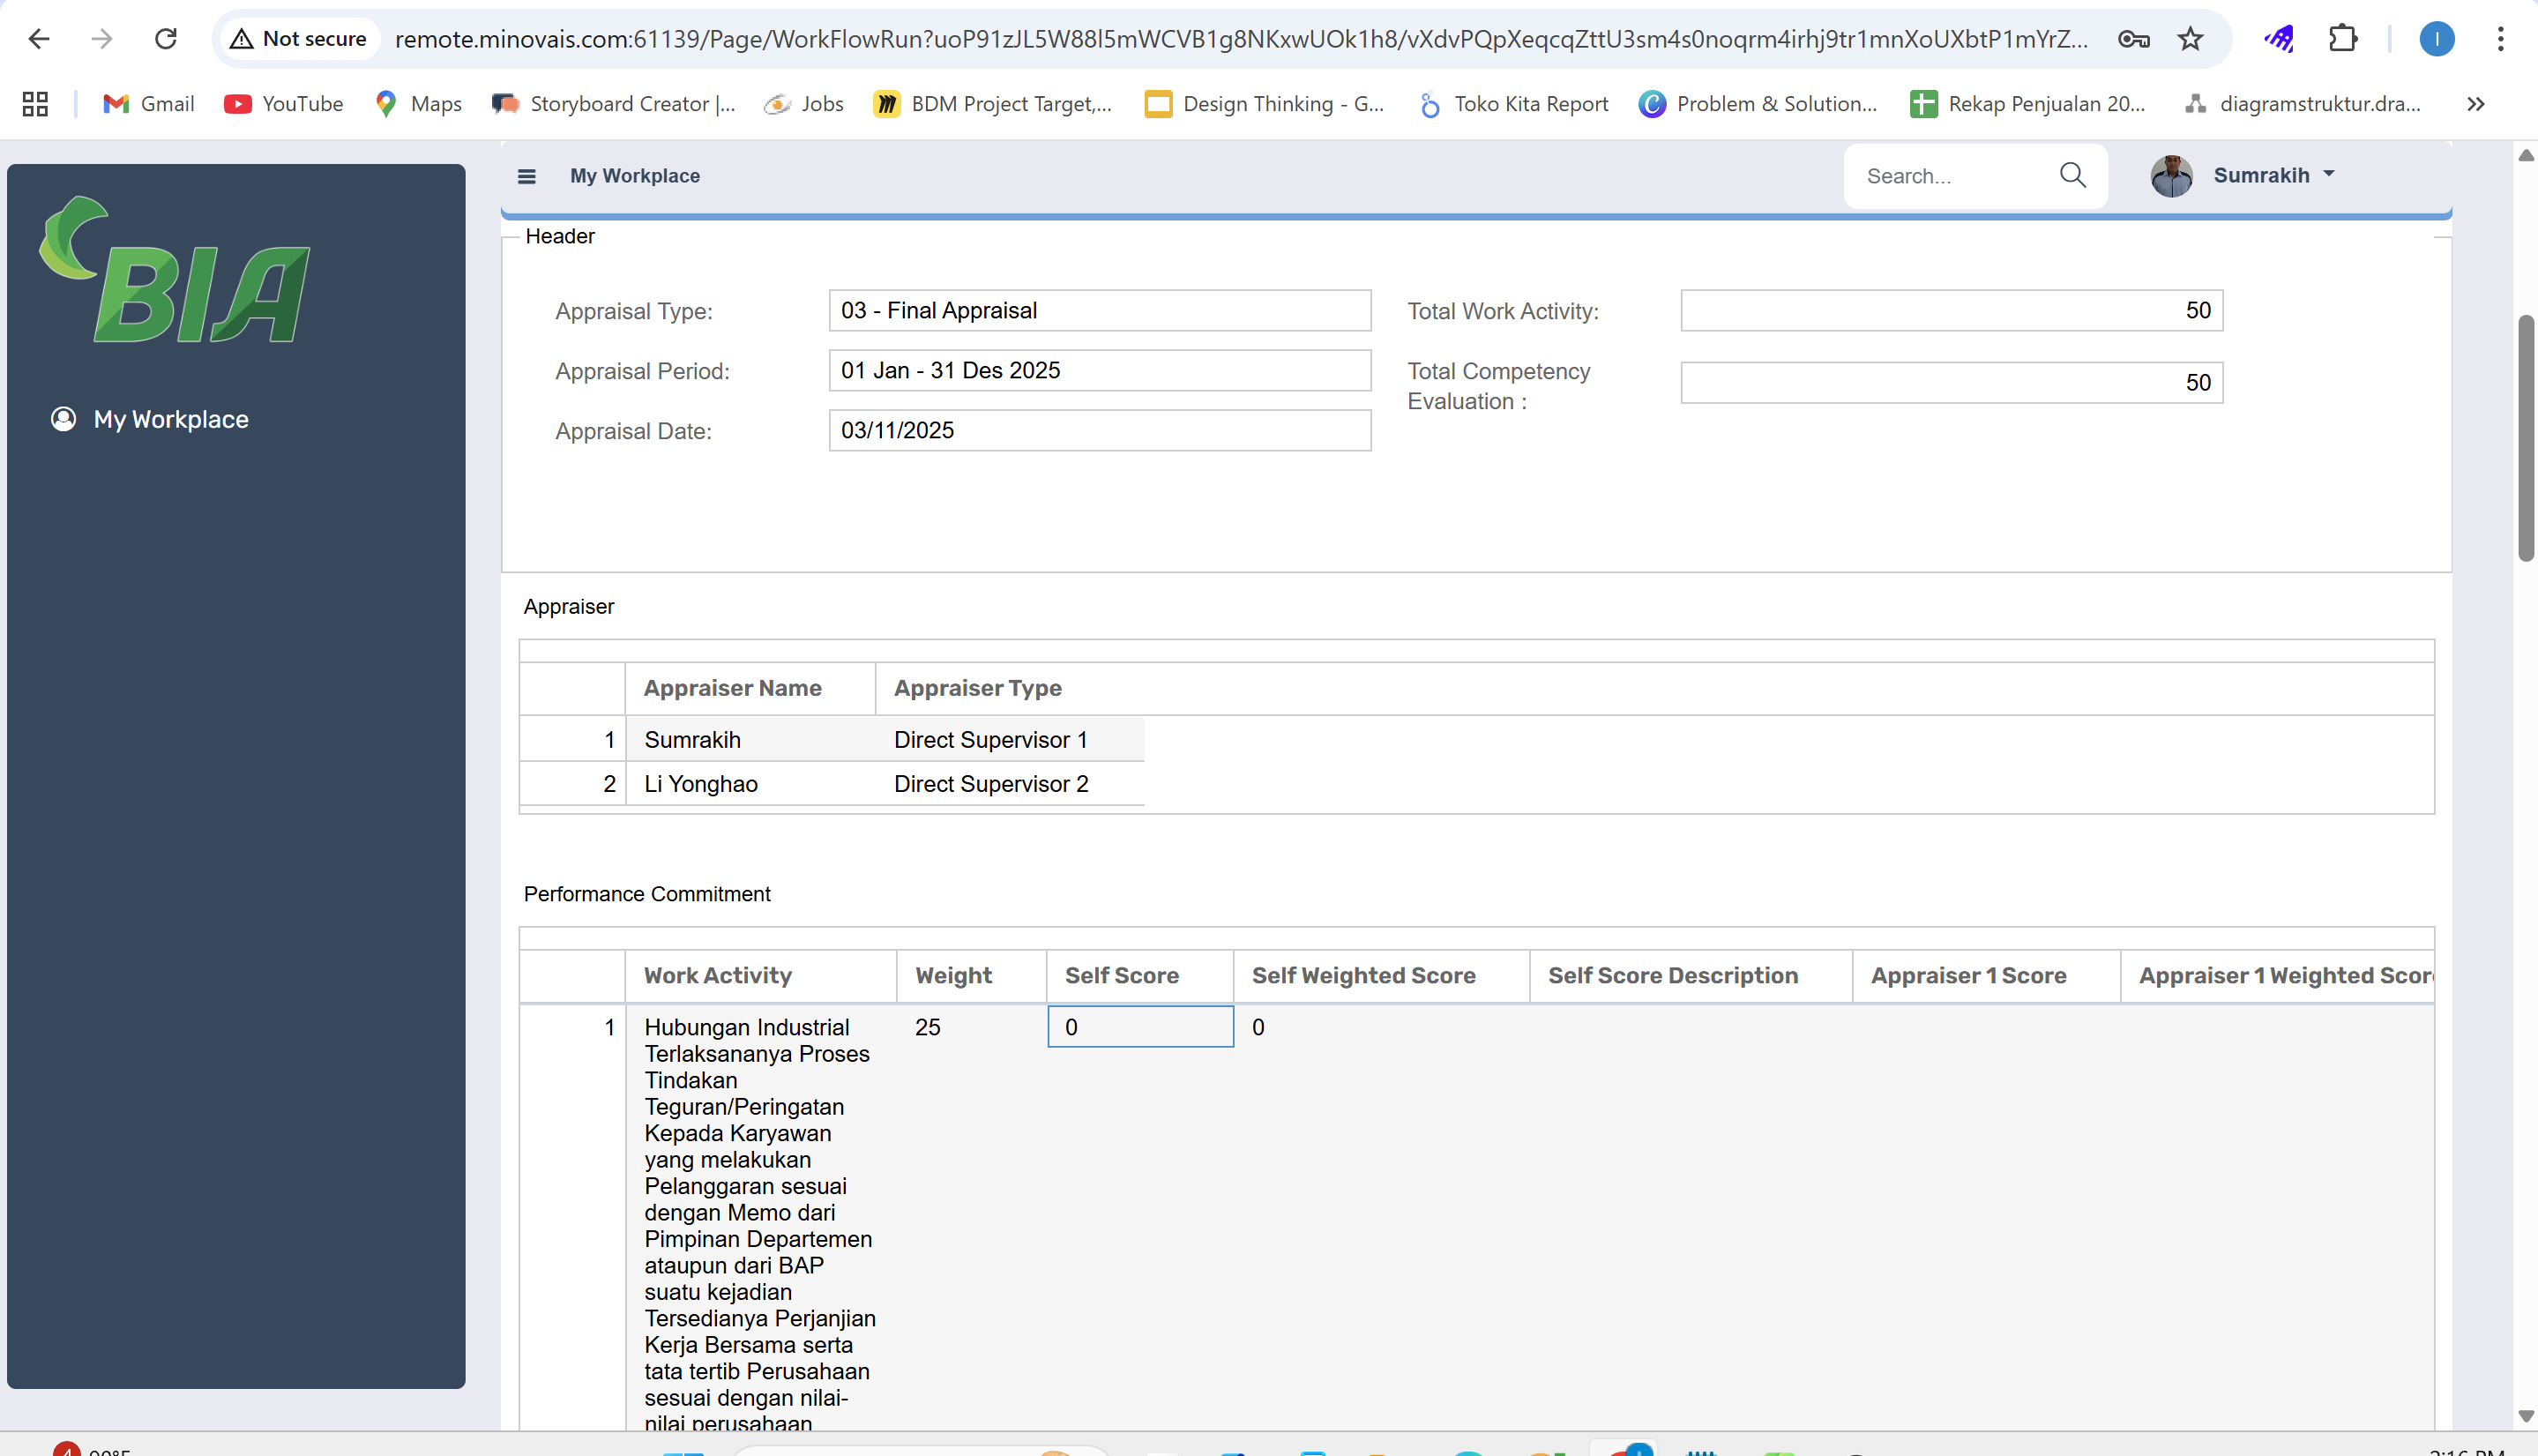
Task: Click the BIA logo in sidebar
Action: pos(176,271)
